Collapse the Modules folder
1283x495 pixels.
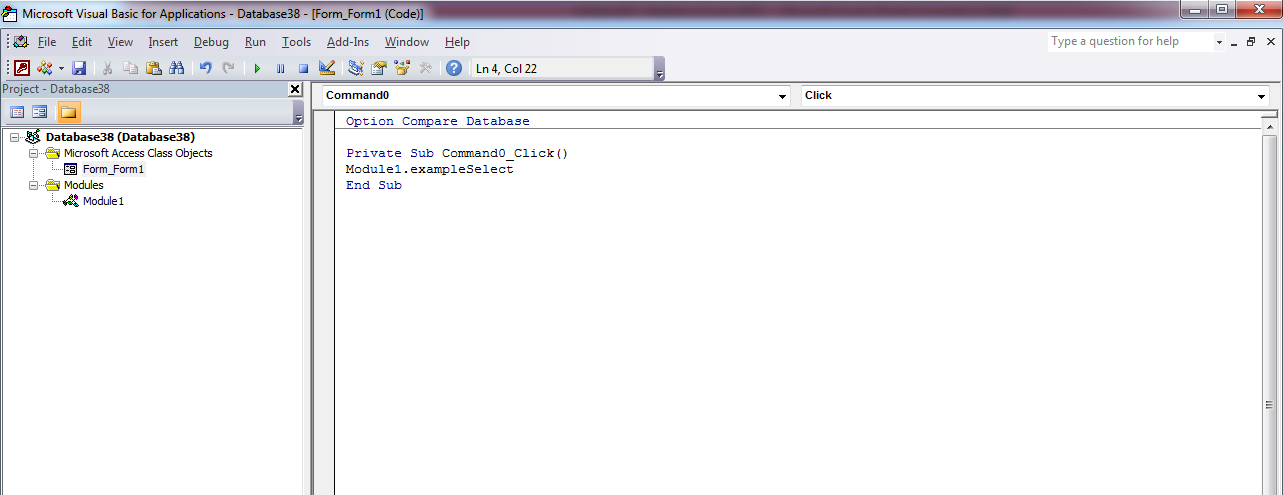pos(33,185)
